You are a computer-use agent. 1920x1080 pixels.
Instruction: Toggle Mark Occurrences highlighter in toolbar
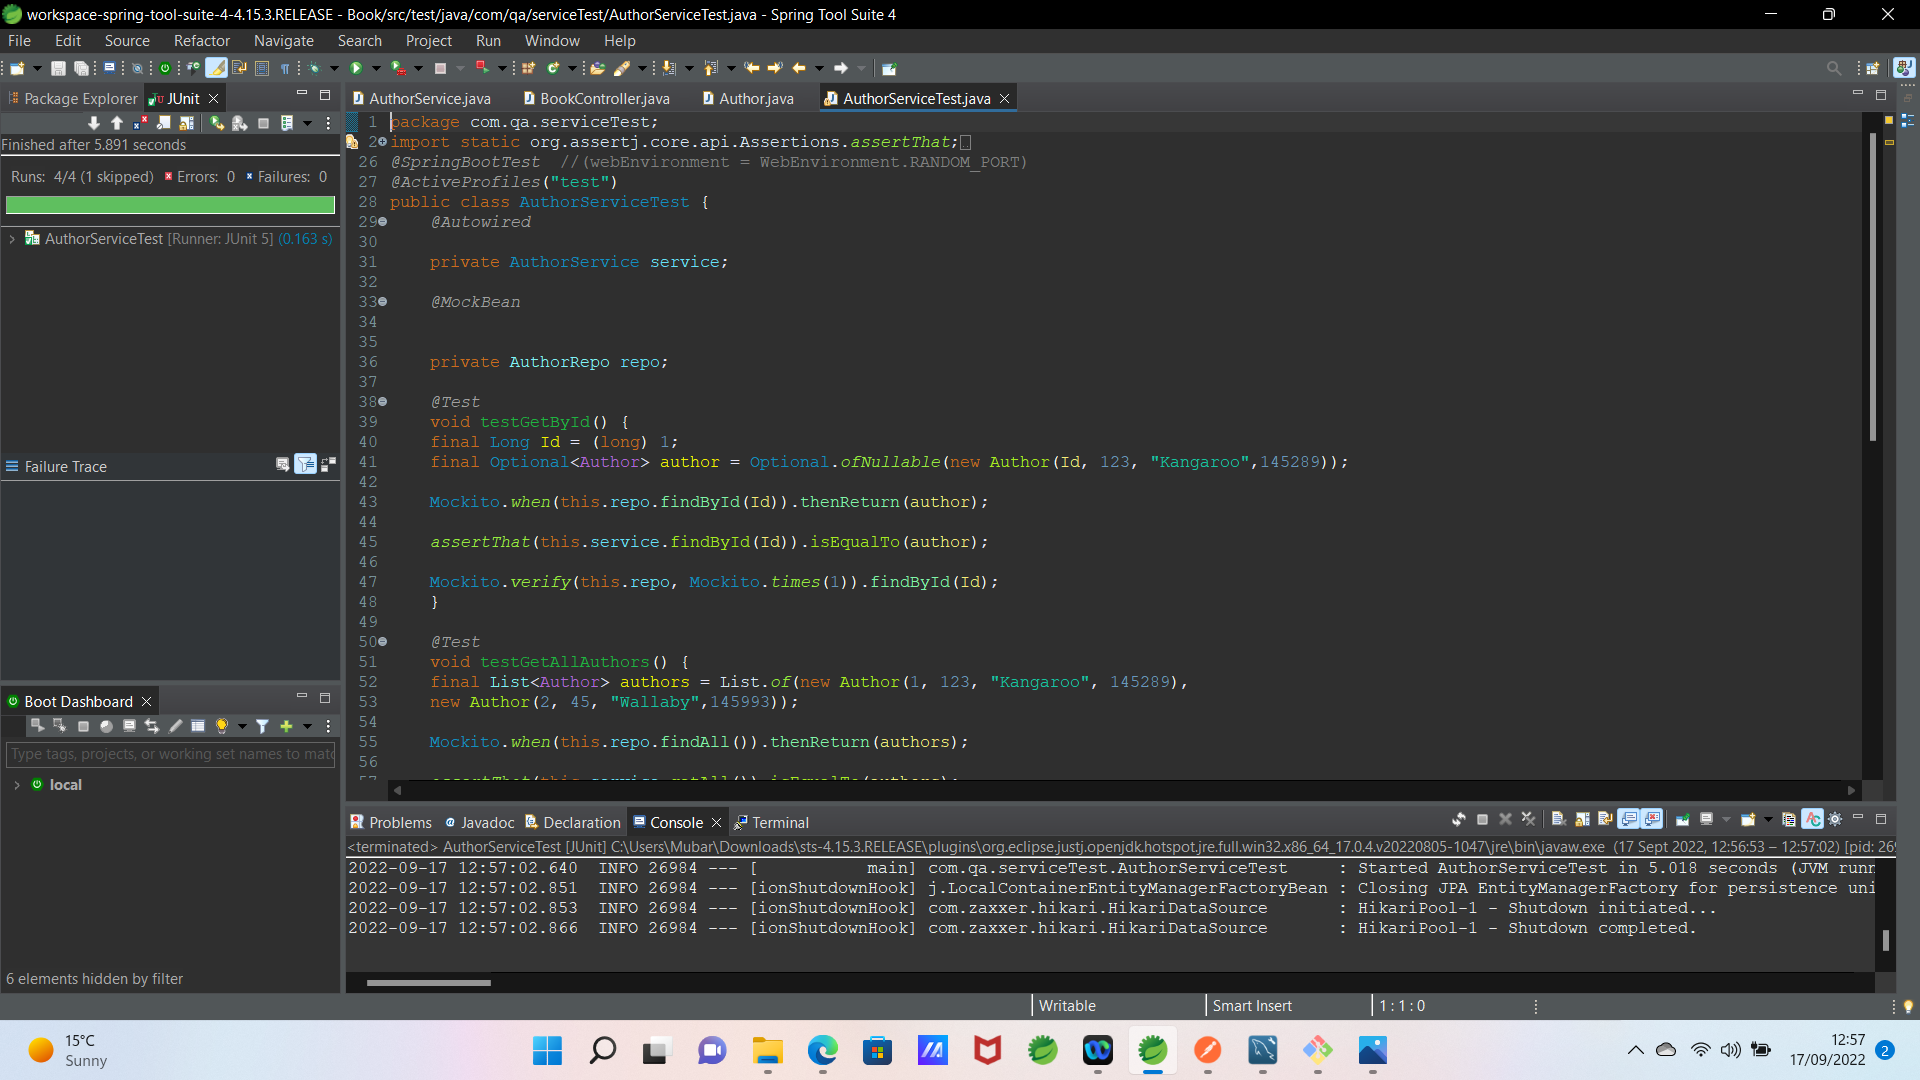tap(216, 68)
